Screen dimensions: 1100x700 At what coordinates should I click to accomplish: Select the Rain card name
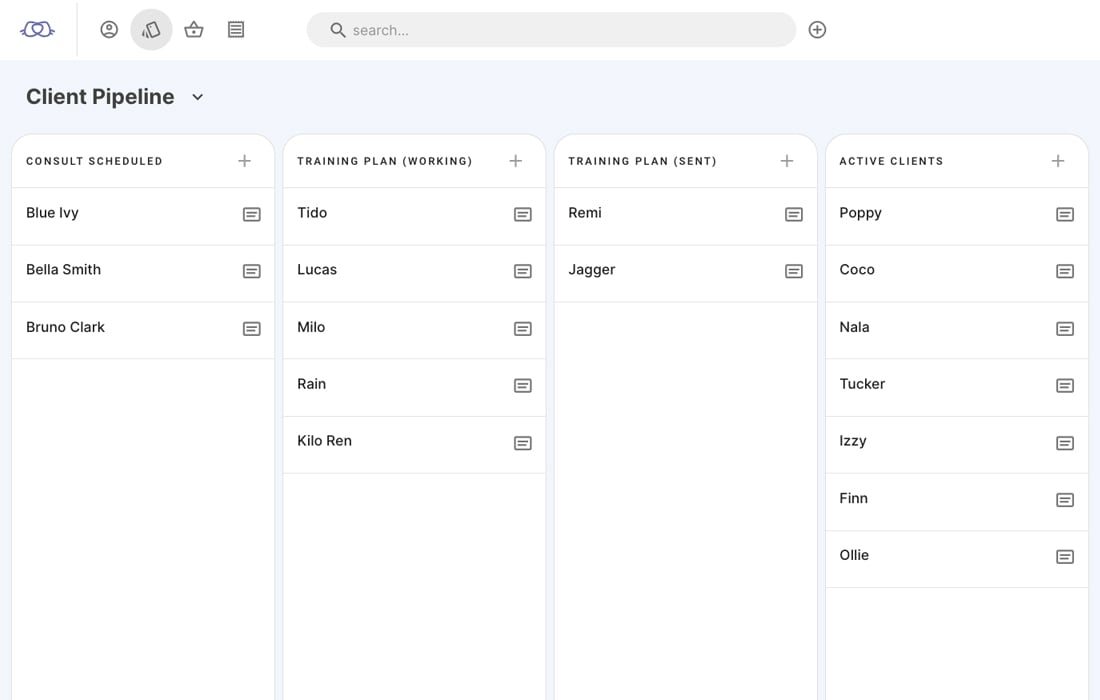click(311, 384)
